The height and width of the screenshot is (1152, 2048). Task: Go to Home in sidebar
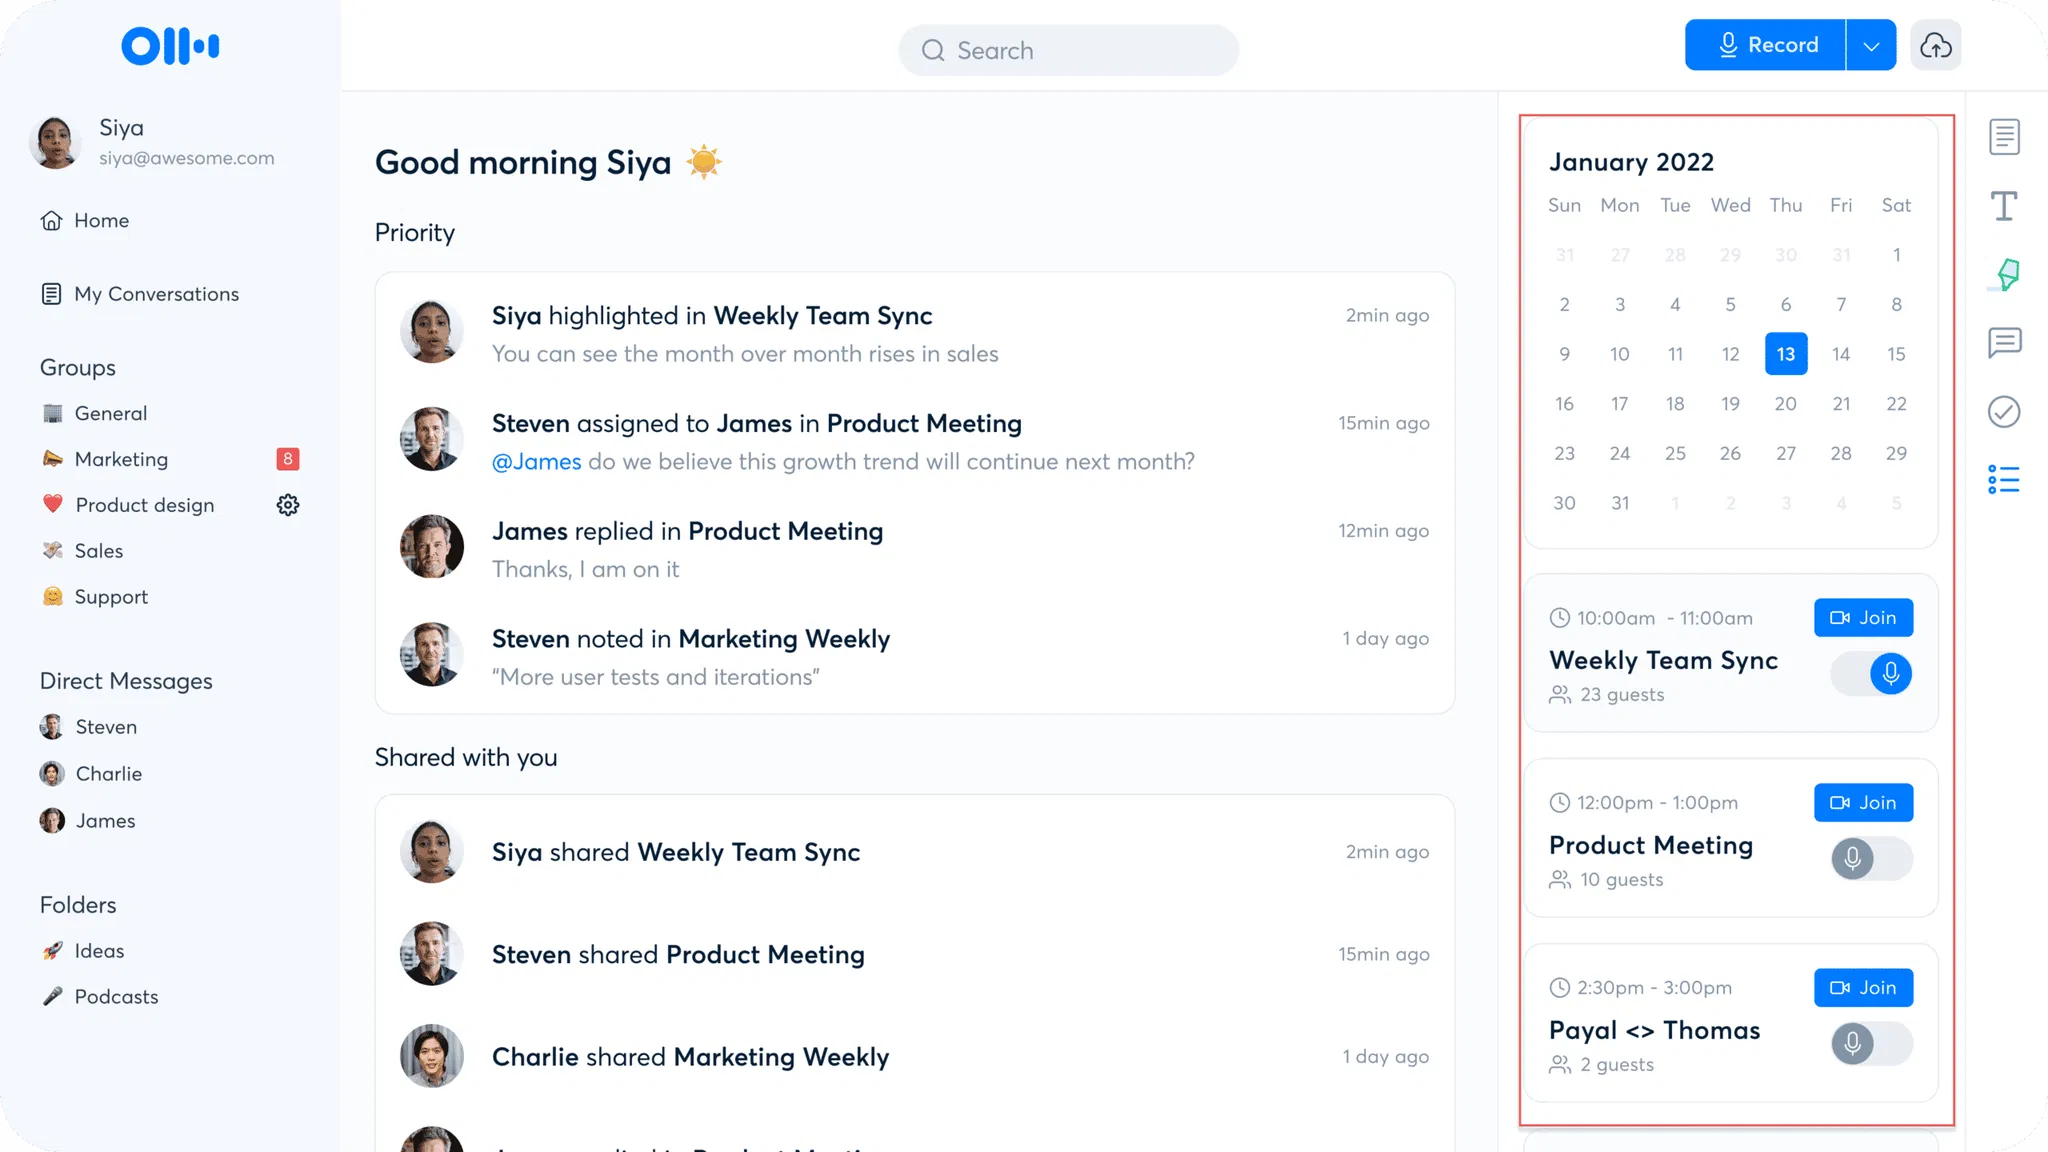click(x=100, y=220)
